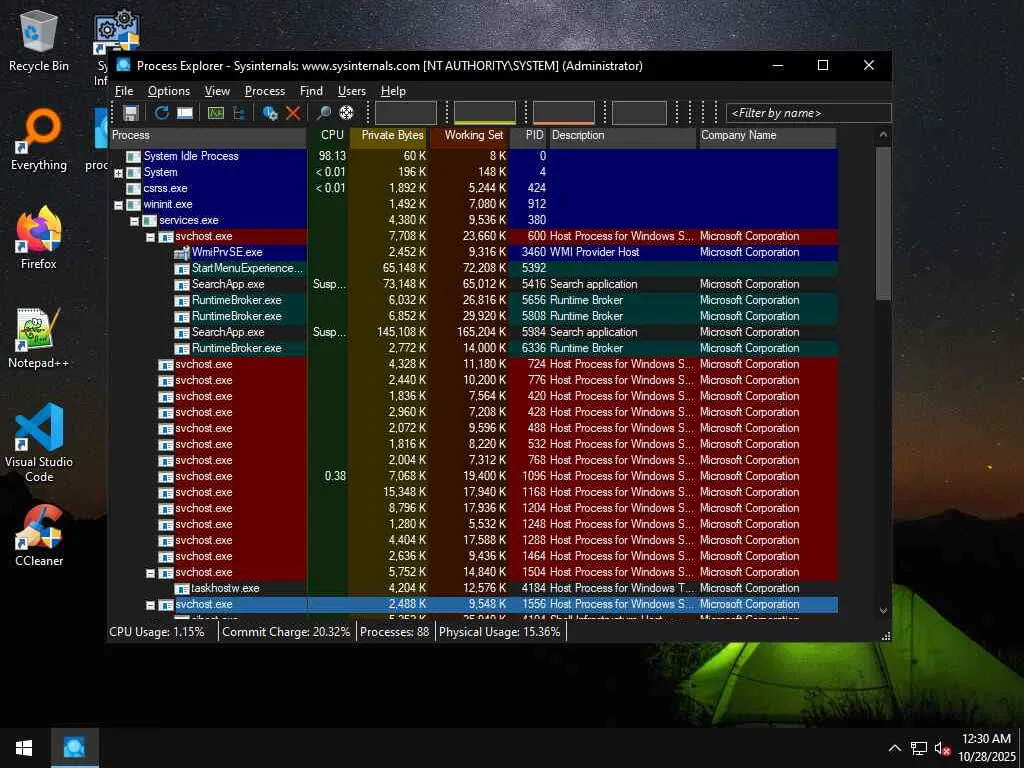Click the csrss.exe process icon
The width and height of the screenshot is (1024, 768).
(133, 189)
